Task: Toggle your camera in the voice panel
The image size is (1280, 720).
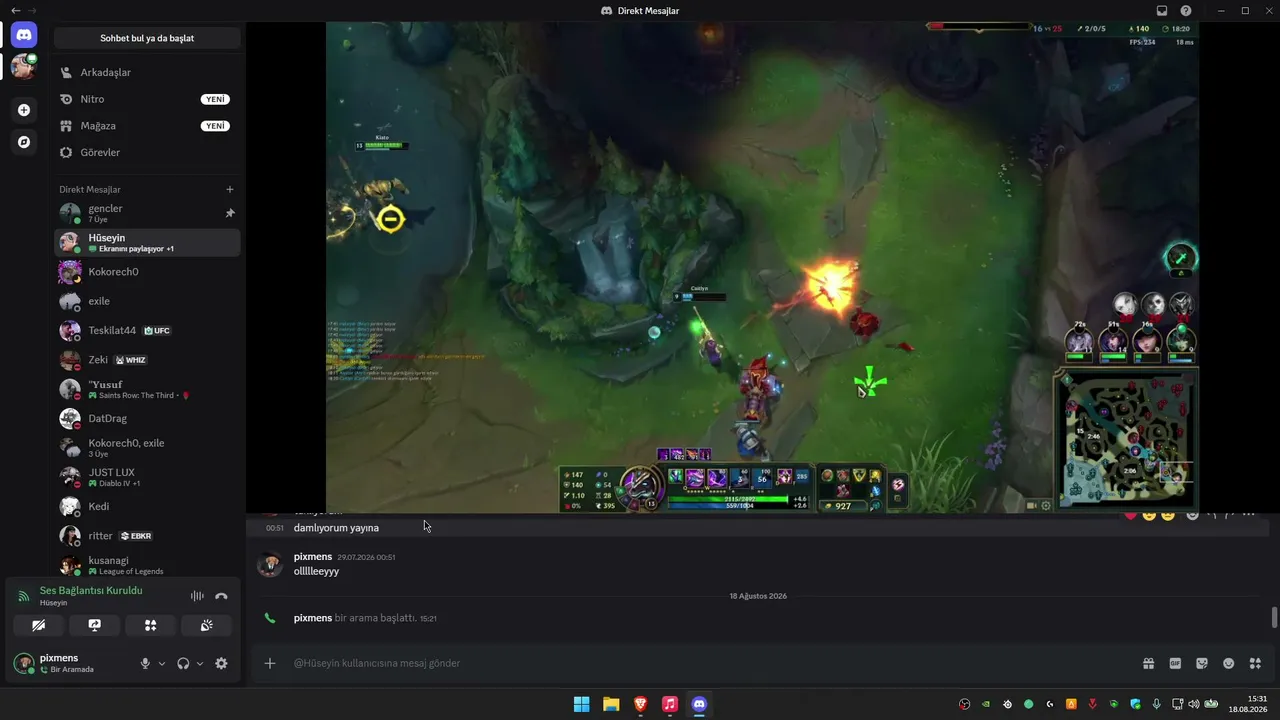Action: pyautogui.click(x=39, y=625)
